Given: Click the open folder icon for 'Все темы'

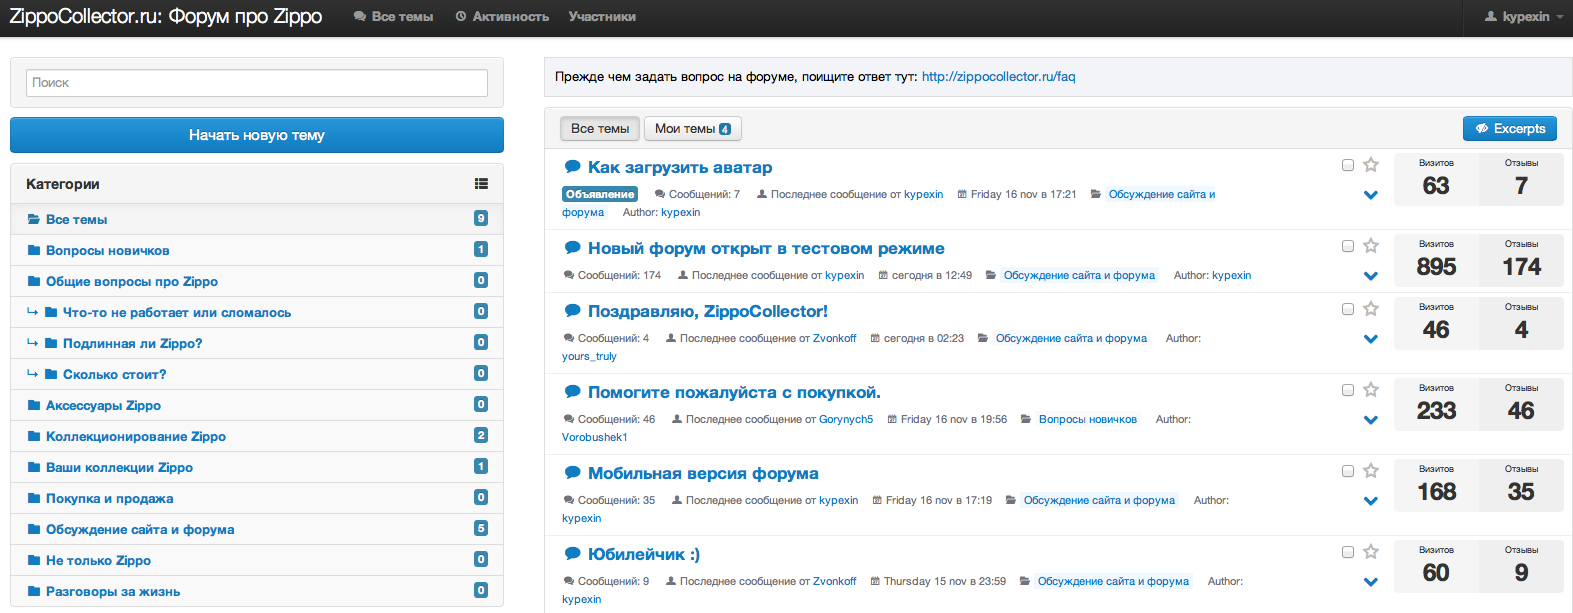Looking at the screenshot, I should [x=34, y=219].
